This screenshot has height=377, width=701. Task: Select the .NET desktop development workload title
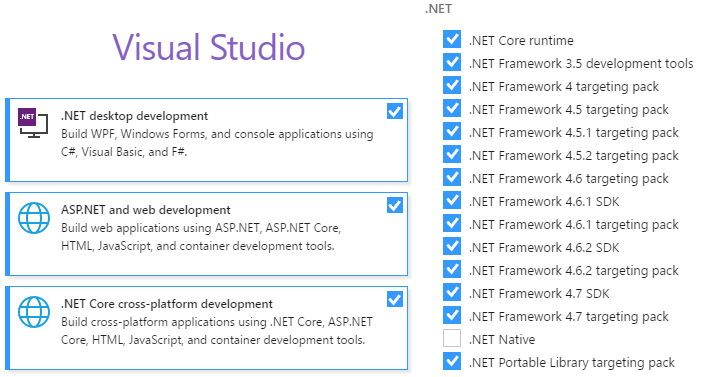[135, 116]
